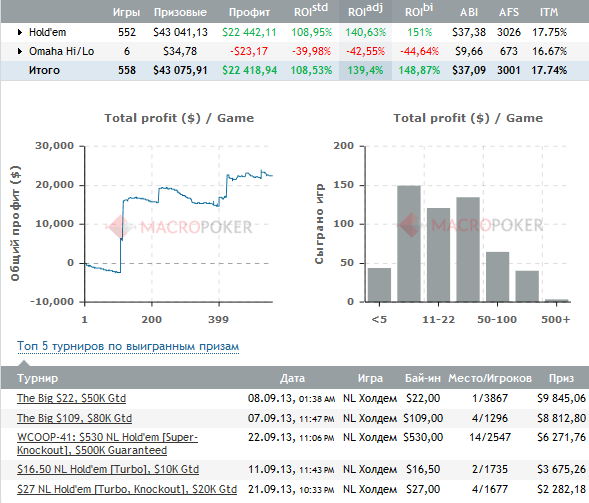This screenshot has width=589, height=503.
Task: Sort by the ABI column header
Action: (x=469, y=12)
